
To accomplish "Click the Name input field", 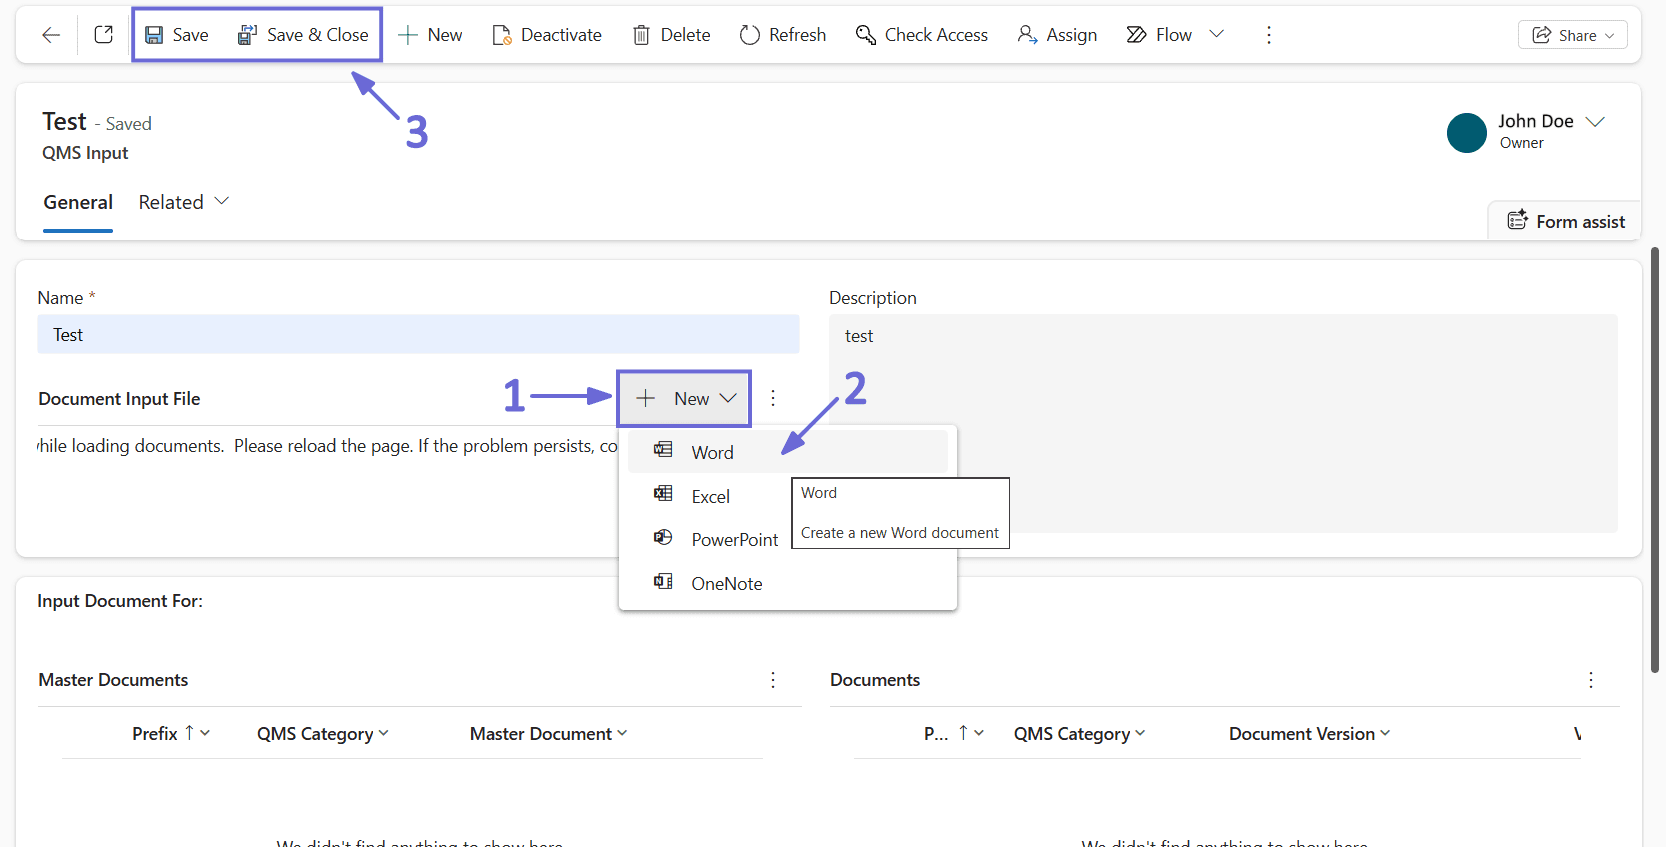I will pyautogui.click(x=418, y=334).
